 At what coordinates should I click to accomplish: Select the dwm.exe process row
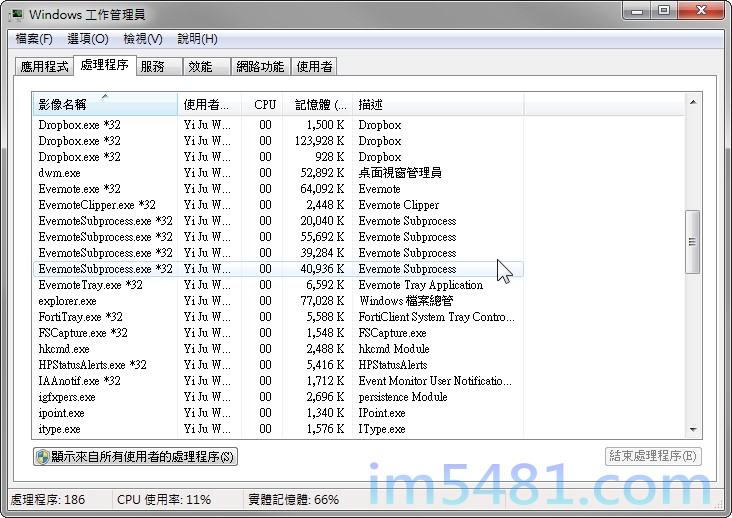click(x=278, y=173)
